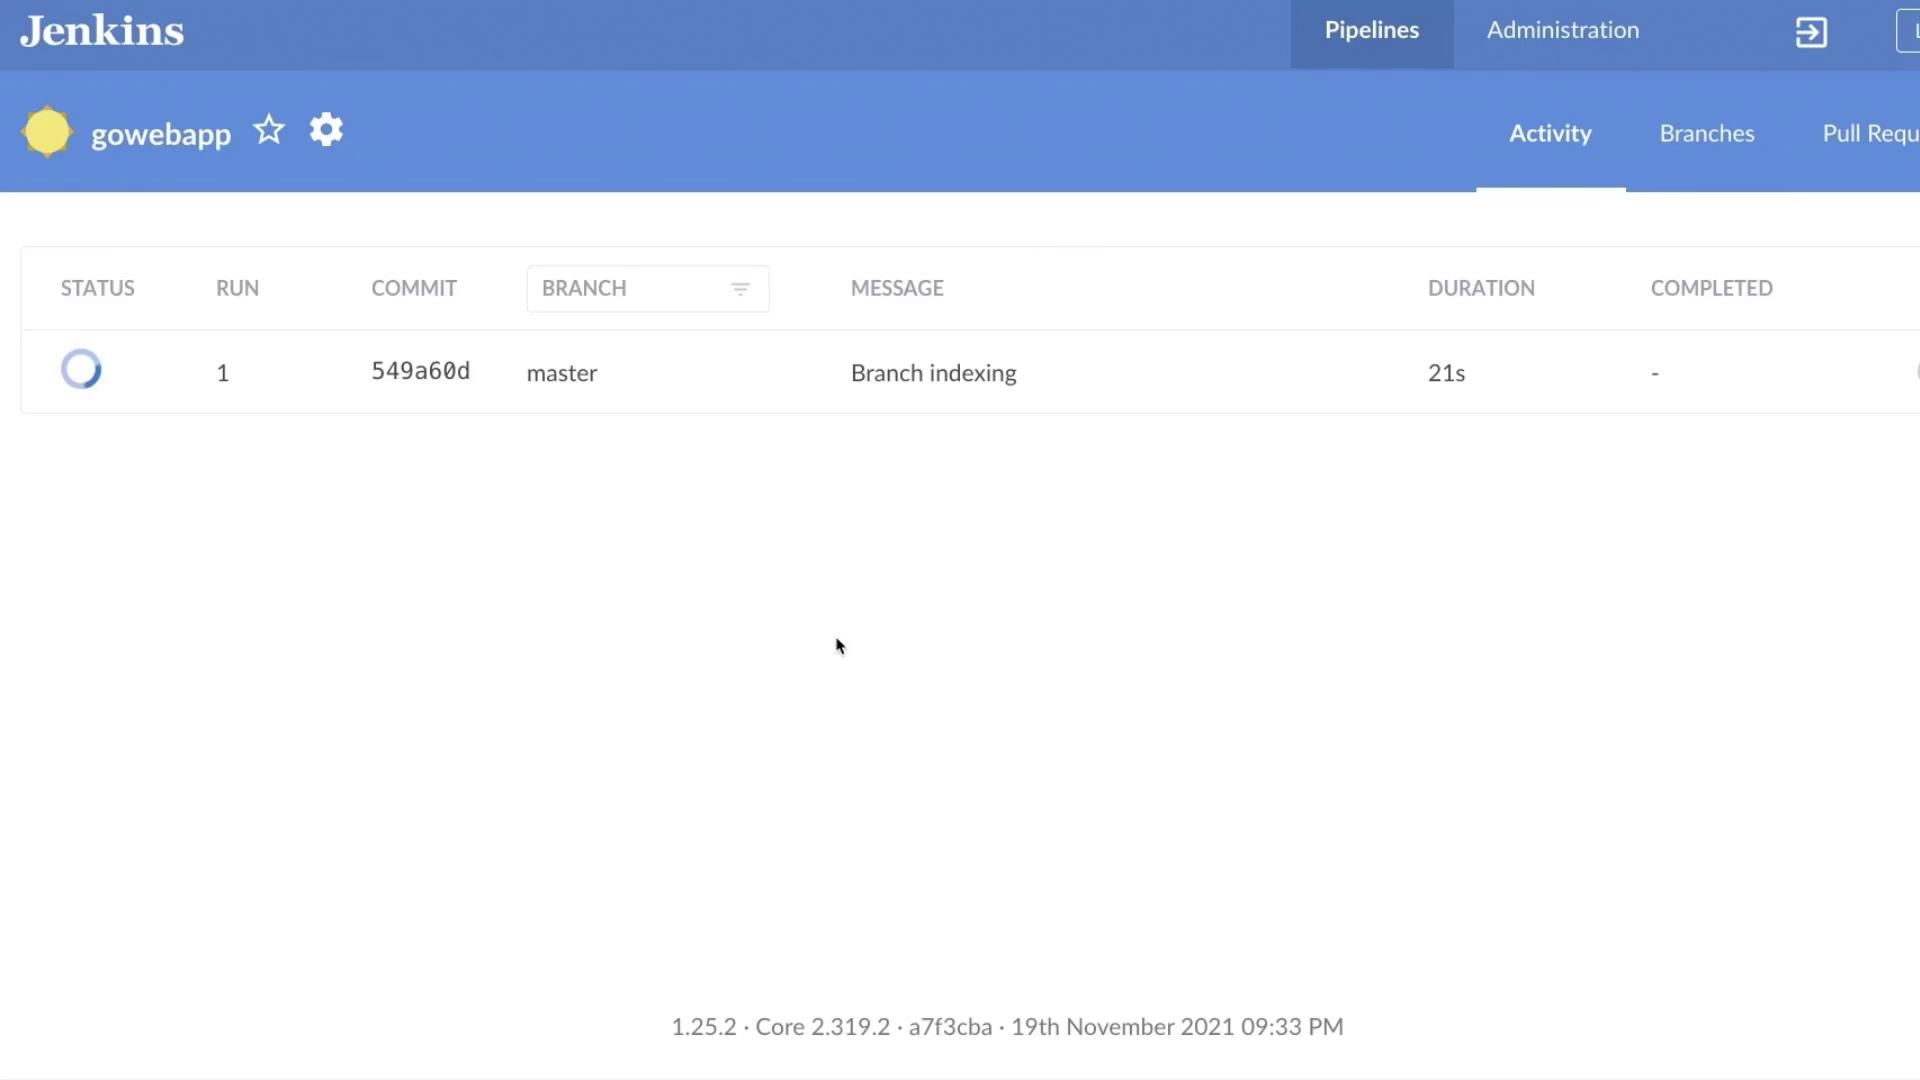Click the logout arrow icon
The height and width of the screenshot is (1080, 1920).
[1811, 32]
